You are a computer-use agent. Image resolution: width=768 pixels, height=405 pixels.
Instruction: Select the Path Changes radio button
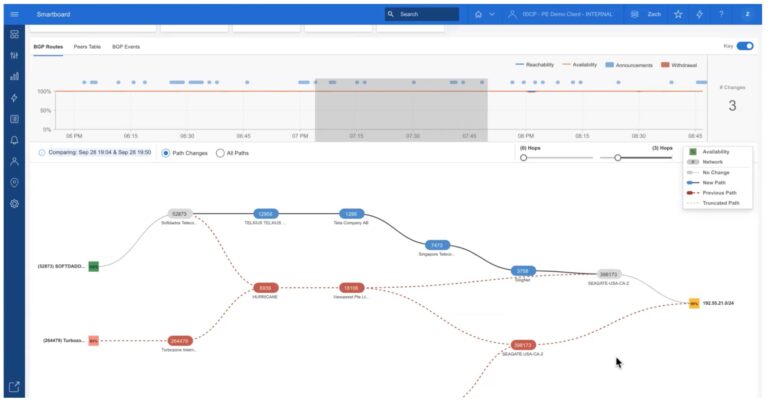(x=166, y=153)
